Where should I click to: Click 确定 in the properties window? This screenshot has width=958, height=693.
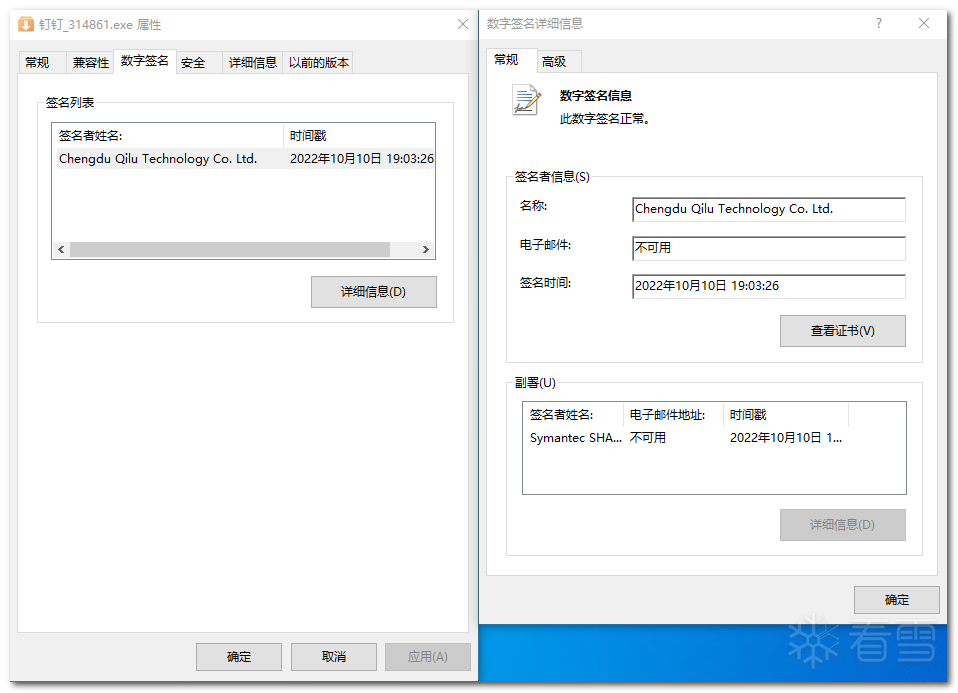[239, 656]
